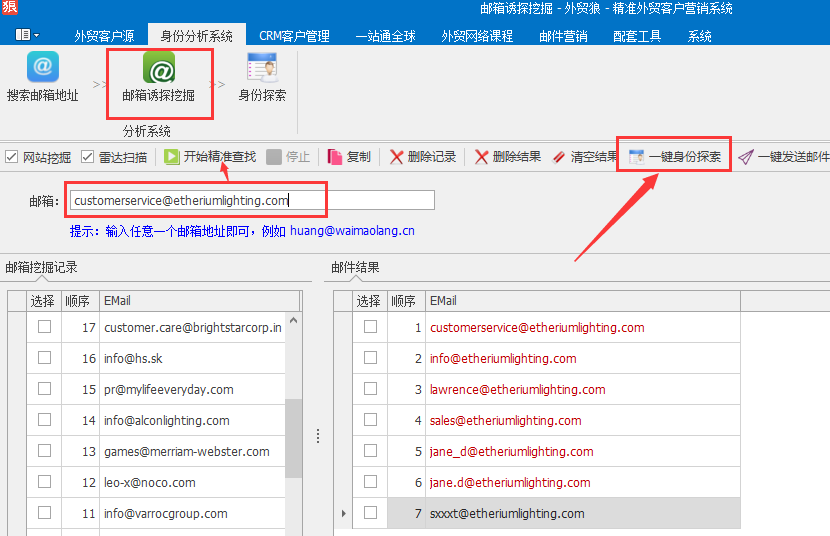This screenshot has height=536, width=830.
Task: Click the 顺序 column header in 邮件结果
Action: (x=406, y=301)
